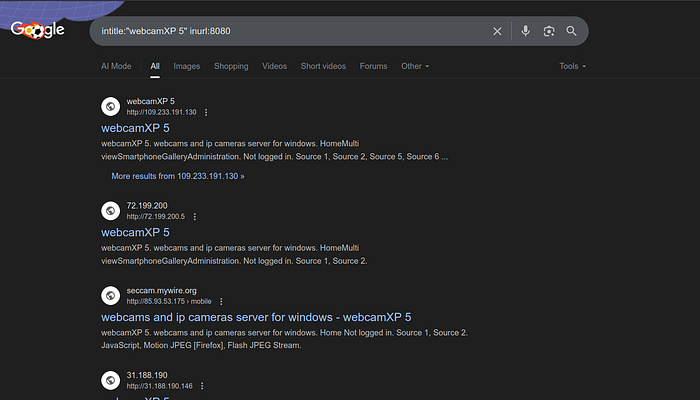Click the magnifying glass search button
Image resolution: width=700 pixels, height=400 pixels.
point(572,31)
